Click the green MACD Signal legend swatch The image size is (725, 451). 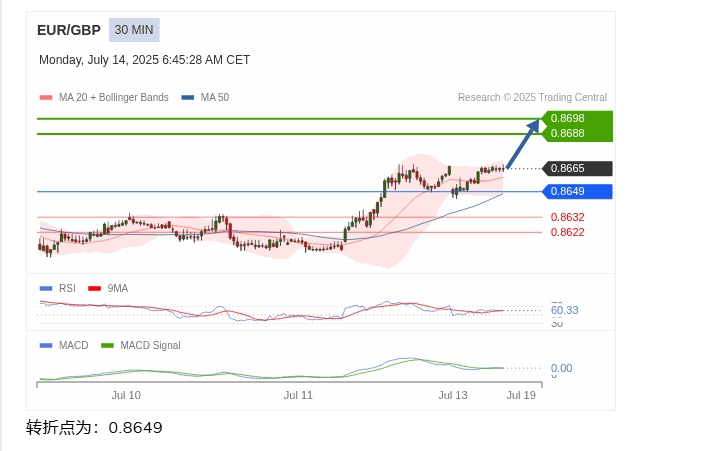pos(107,346)
